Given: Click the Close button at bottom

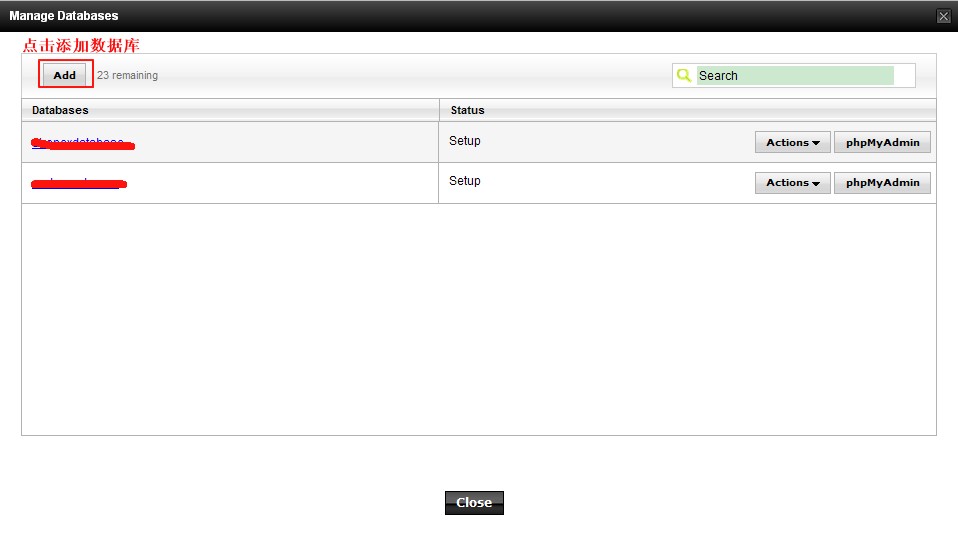Looking at the screenshot, I should (474, 502).
